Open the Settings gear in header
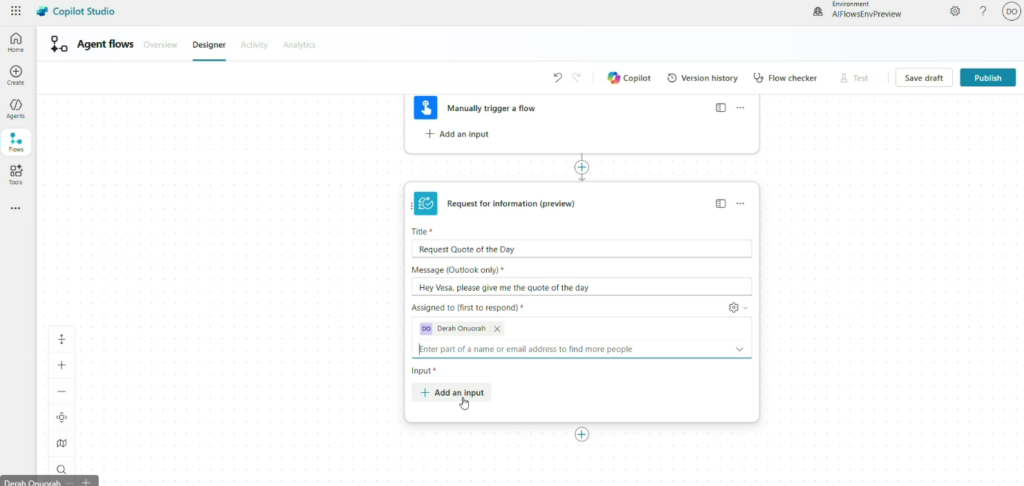The height and width of the screenshot is (486, 1024). click(x=955, y=11)
